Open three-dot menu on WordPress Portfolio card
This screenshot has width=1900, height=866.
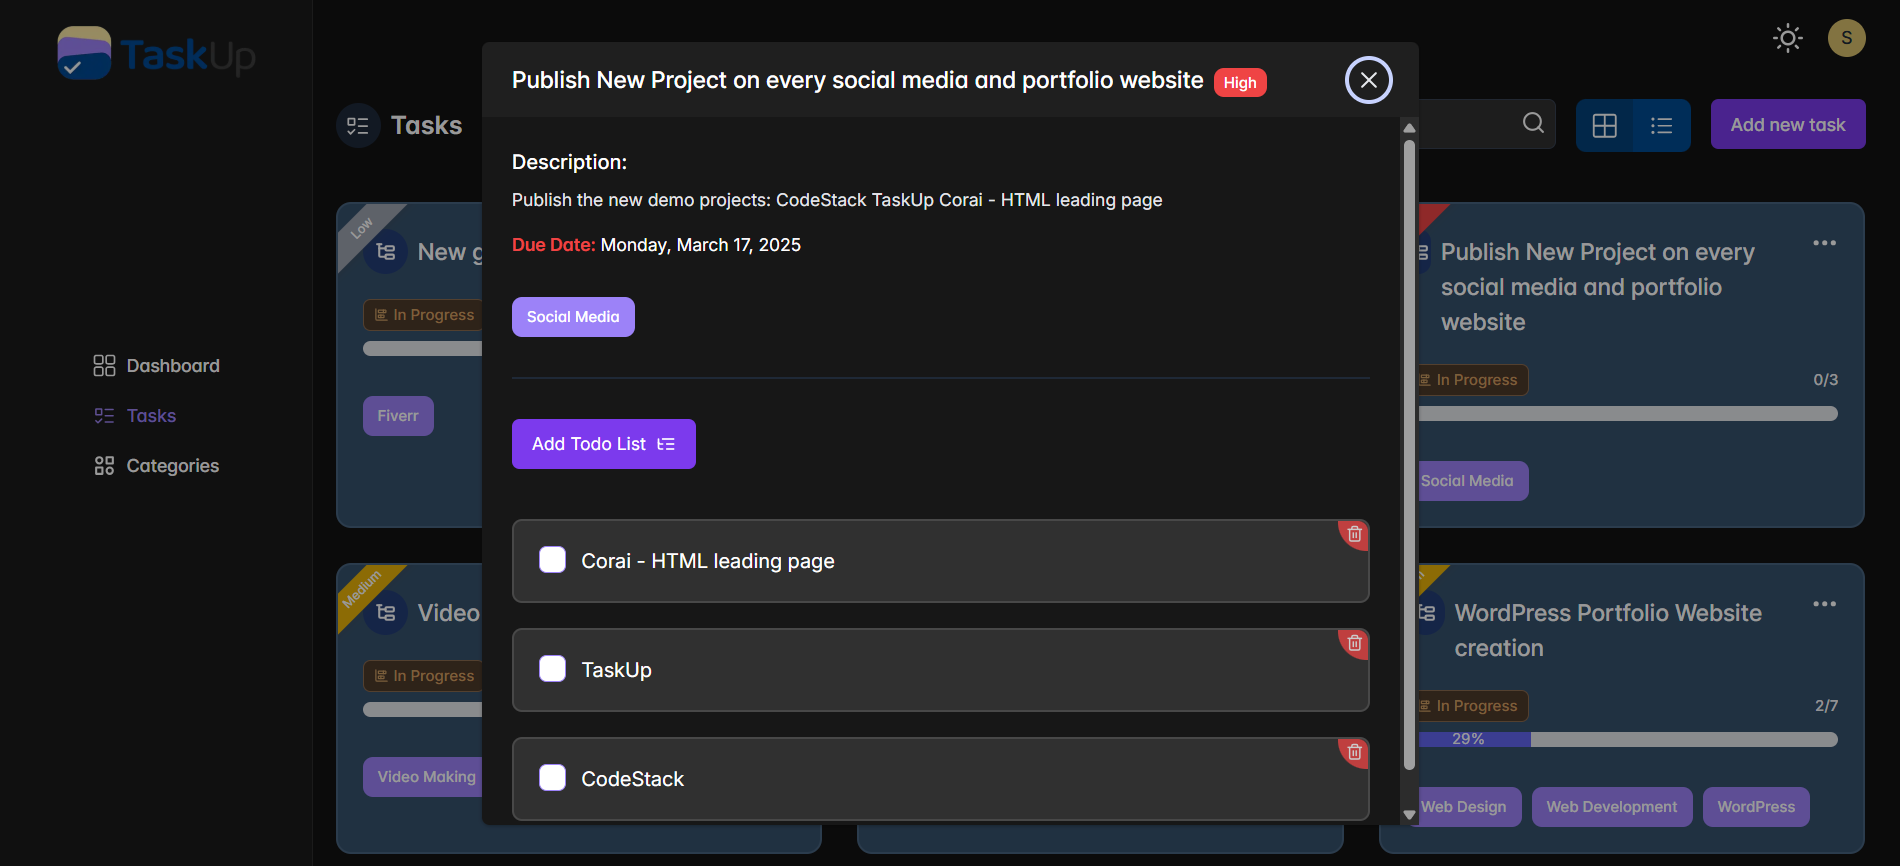coord(1824,604)
